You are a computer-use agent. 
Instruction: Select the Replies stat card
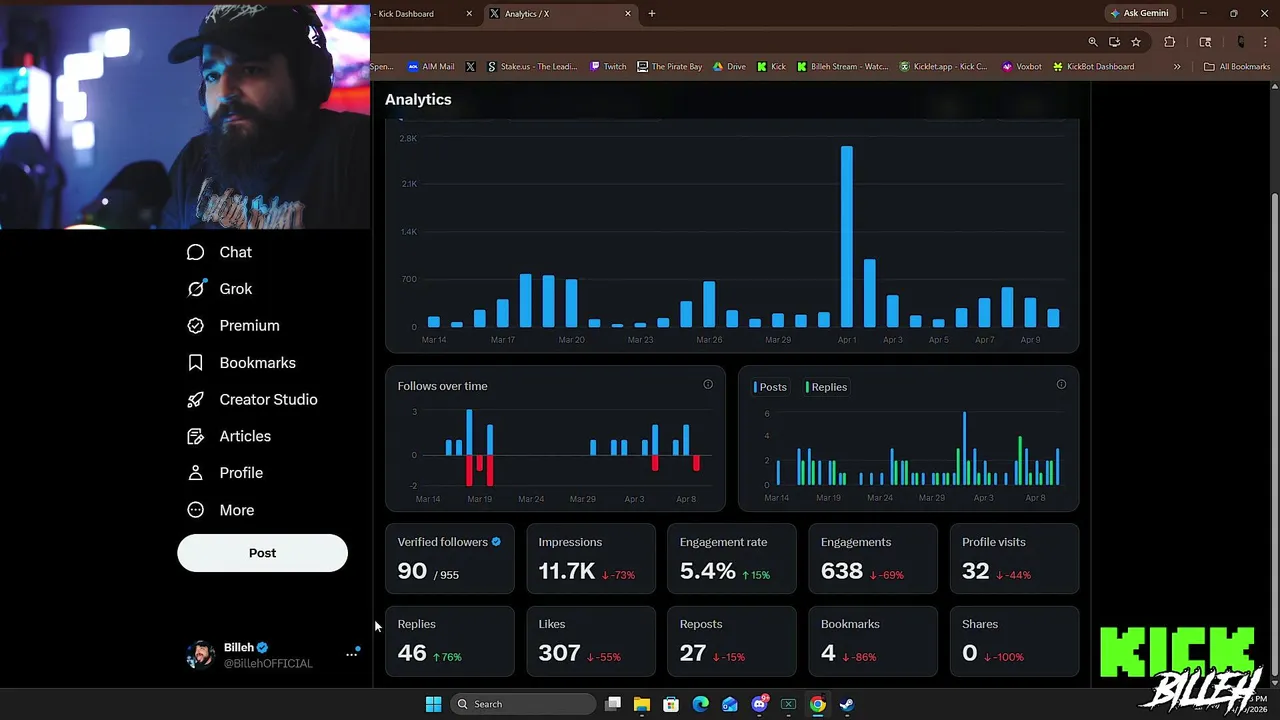pos(450,641)
